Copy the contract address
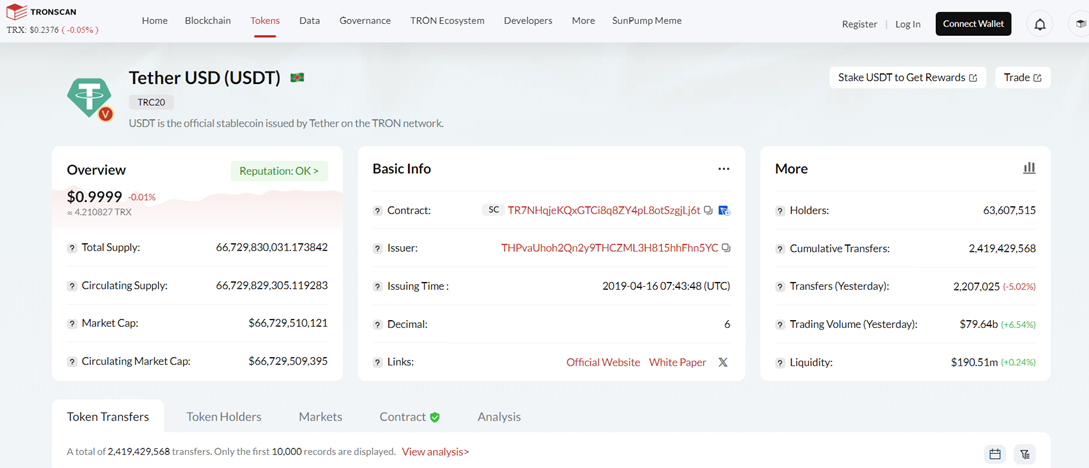1089x468 pixels. click(x=708, y=210)
